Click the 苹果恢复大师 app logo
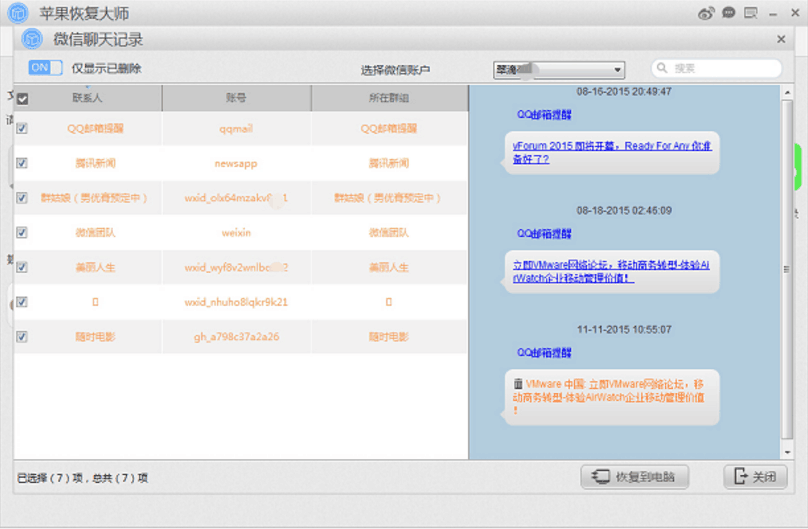Screen dimensions: 808x529 pyautogui.click(x=18, y=13)
